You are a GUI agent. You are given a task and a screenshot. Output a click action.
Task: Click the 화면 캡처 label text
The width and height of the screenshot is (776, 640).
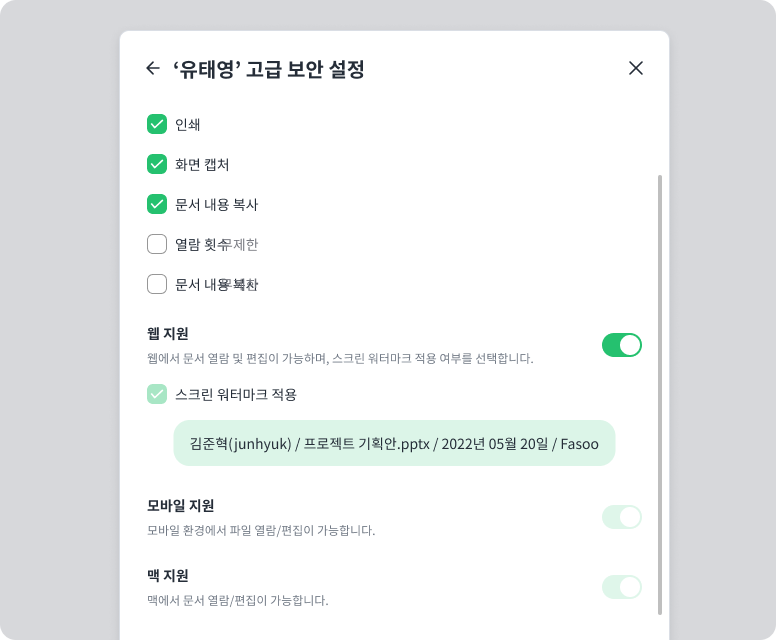pyautogui.click(x=202, y=165)
